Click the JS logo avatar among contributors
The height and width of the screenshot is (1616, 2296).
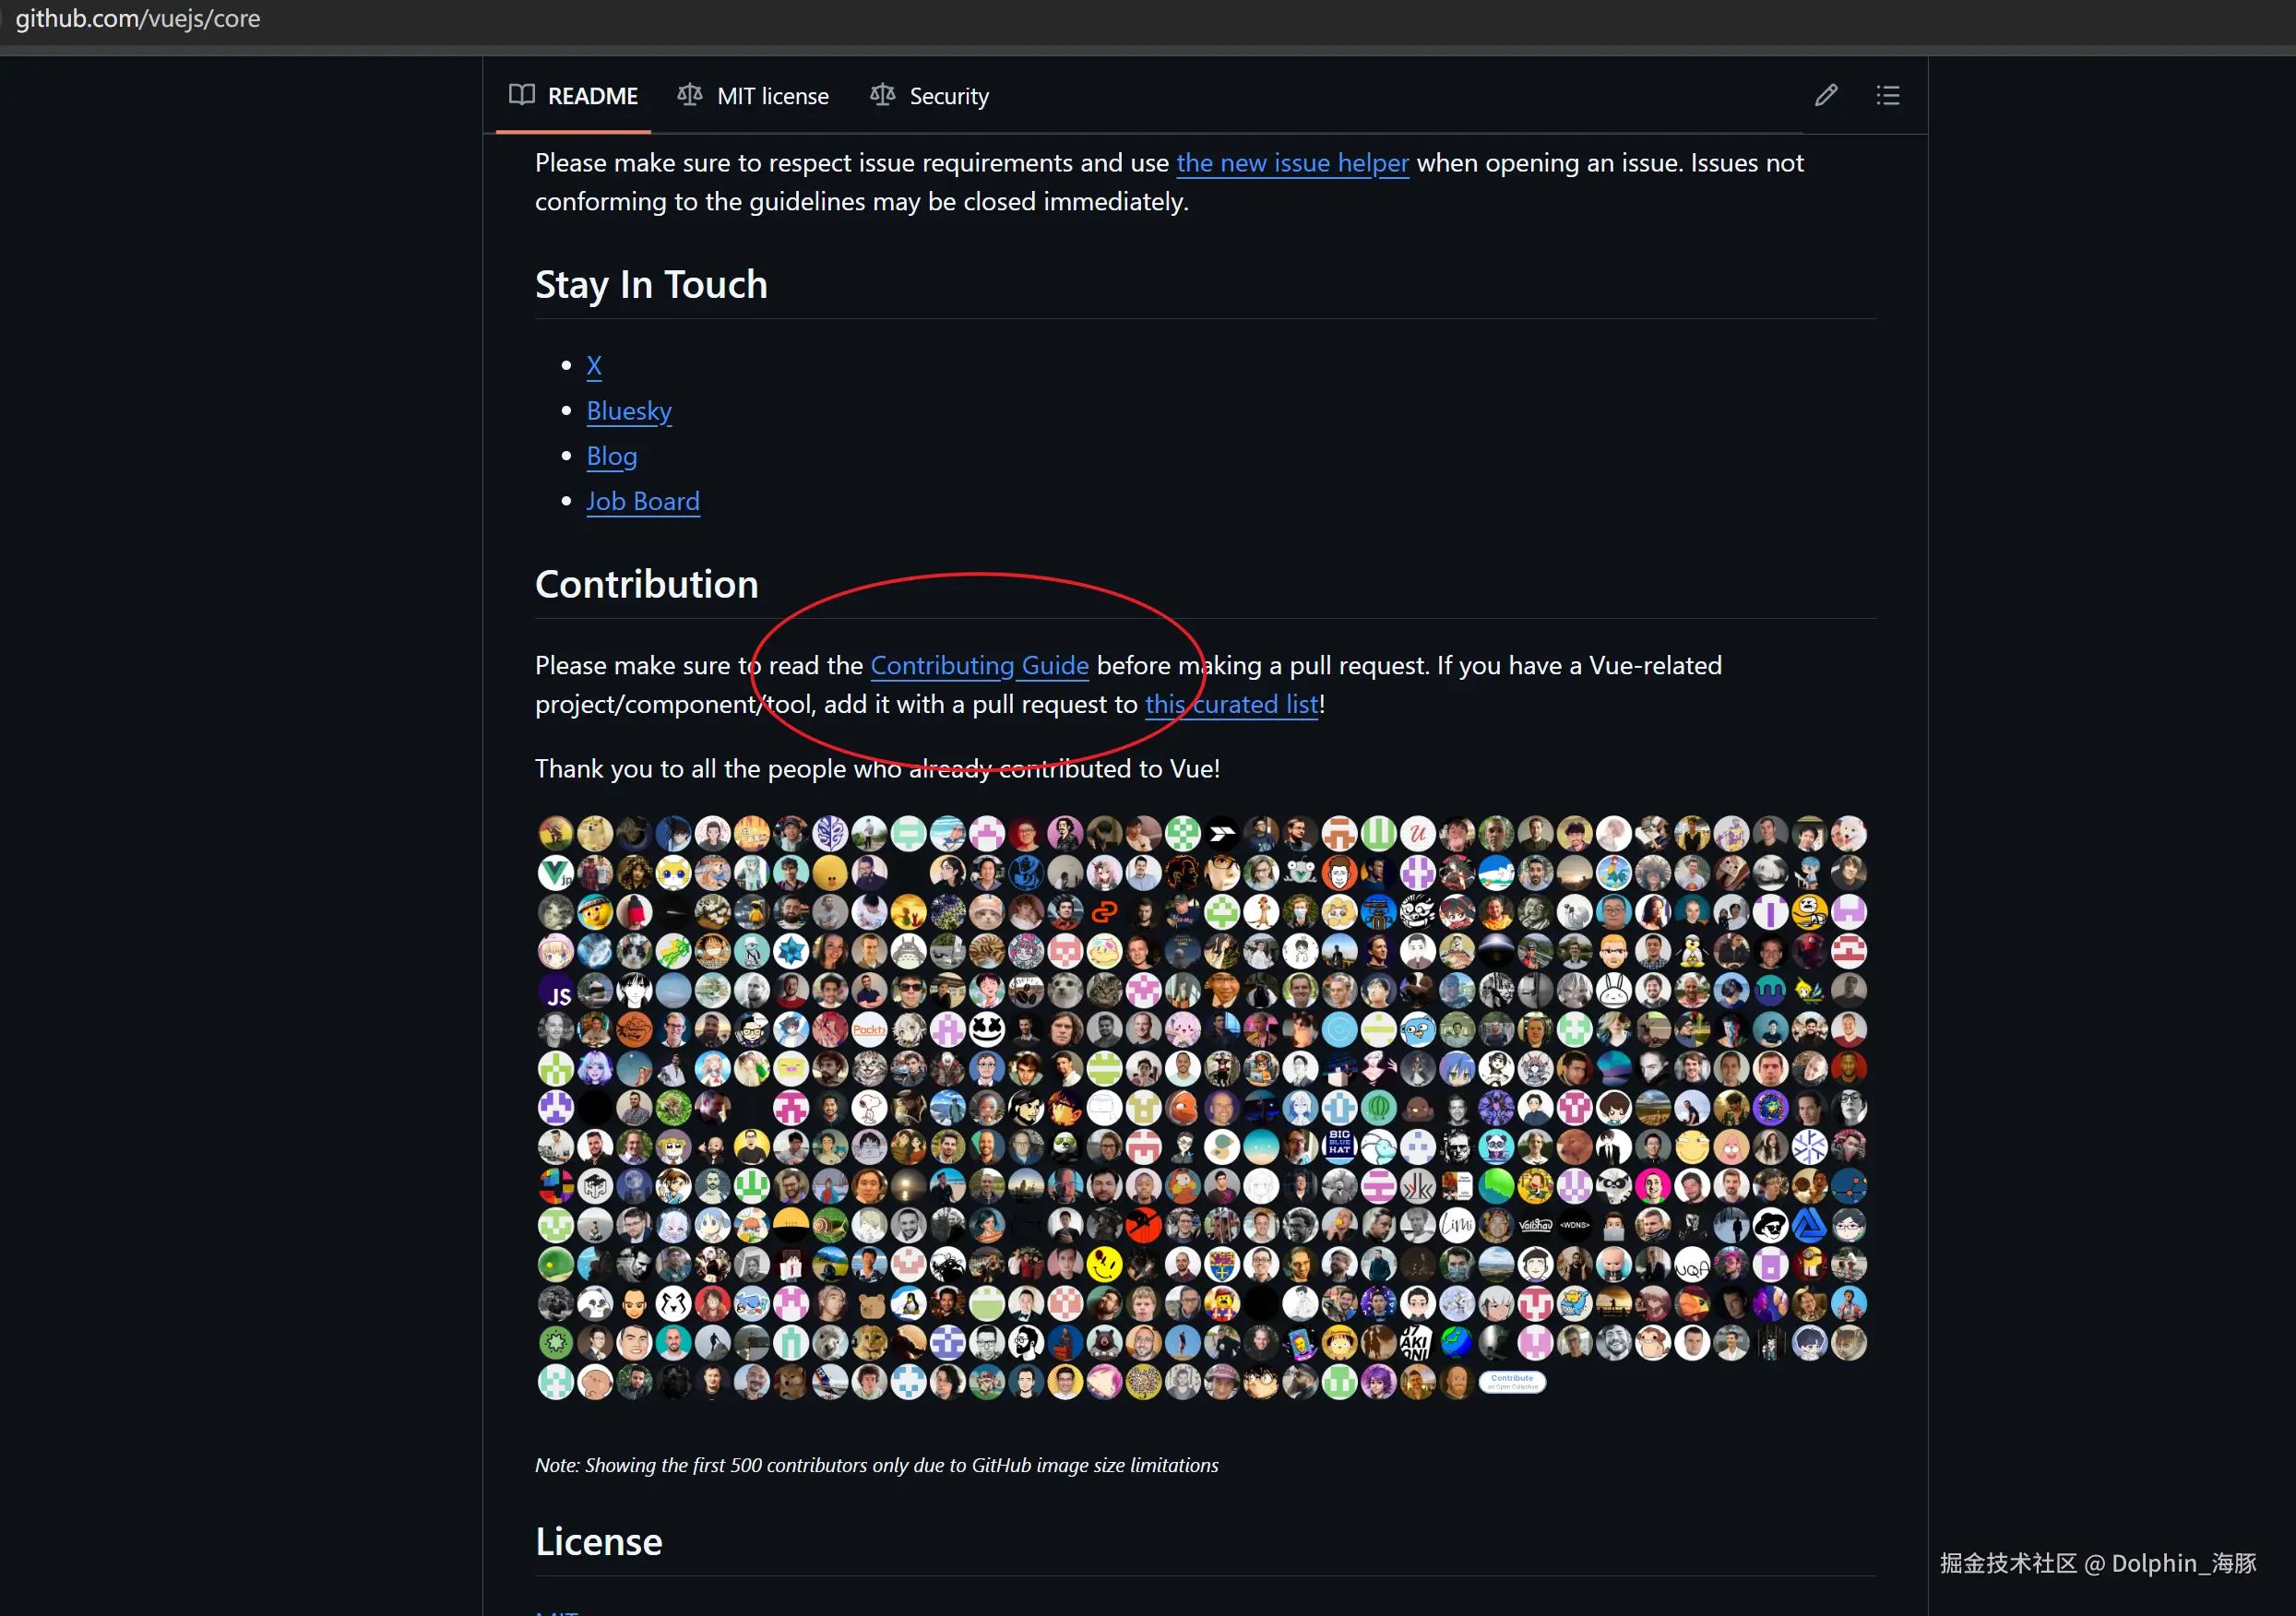coord(556,990)
